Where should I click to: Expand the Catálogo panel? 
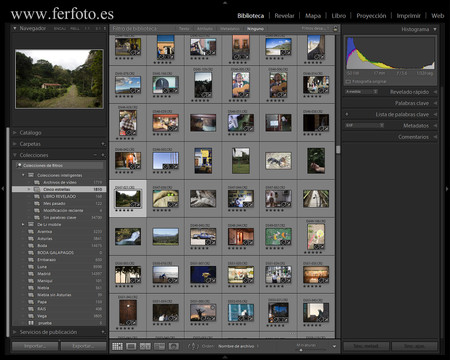click(x=15, y=133)
